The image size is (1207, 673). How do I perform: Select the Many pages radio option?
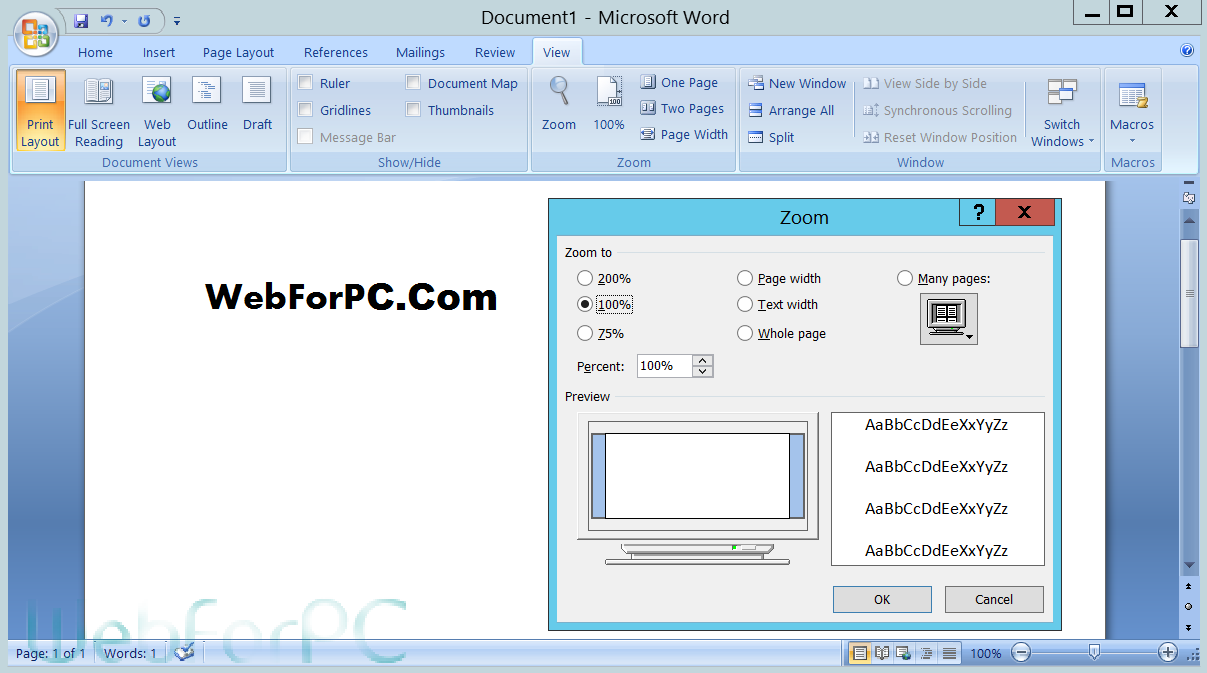905,279
